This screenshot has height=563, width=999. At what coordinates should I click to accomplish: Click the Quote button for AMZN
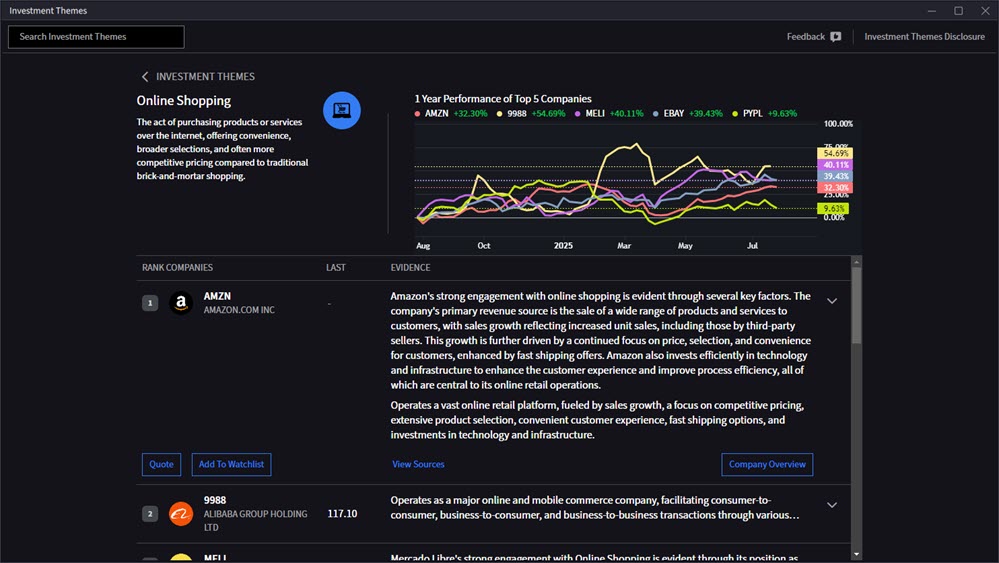coord(161,464)
